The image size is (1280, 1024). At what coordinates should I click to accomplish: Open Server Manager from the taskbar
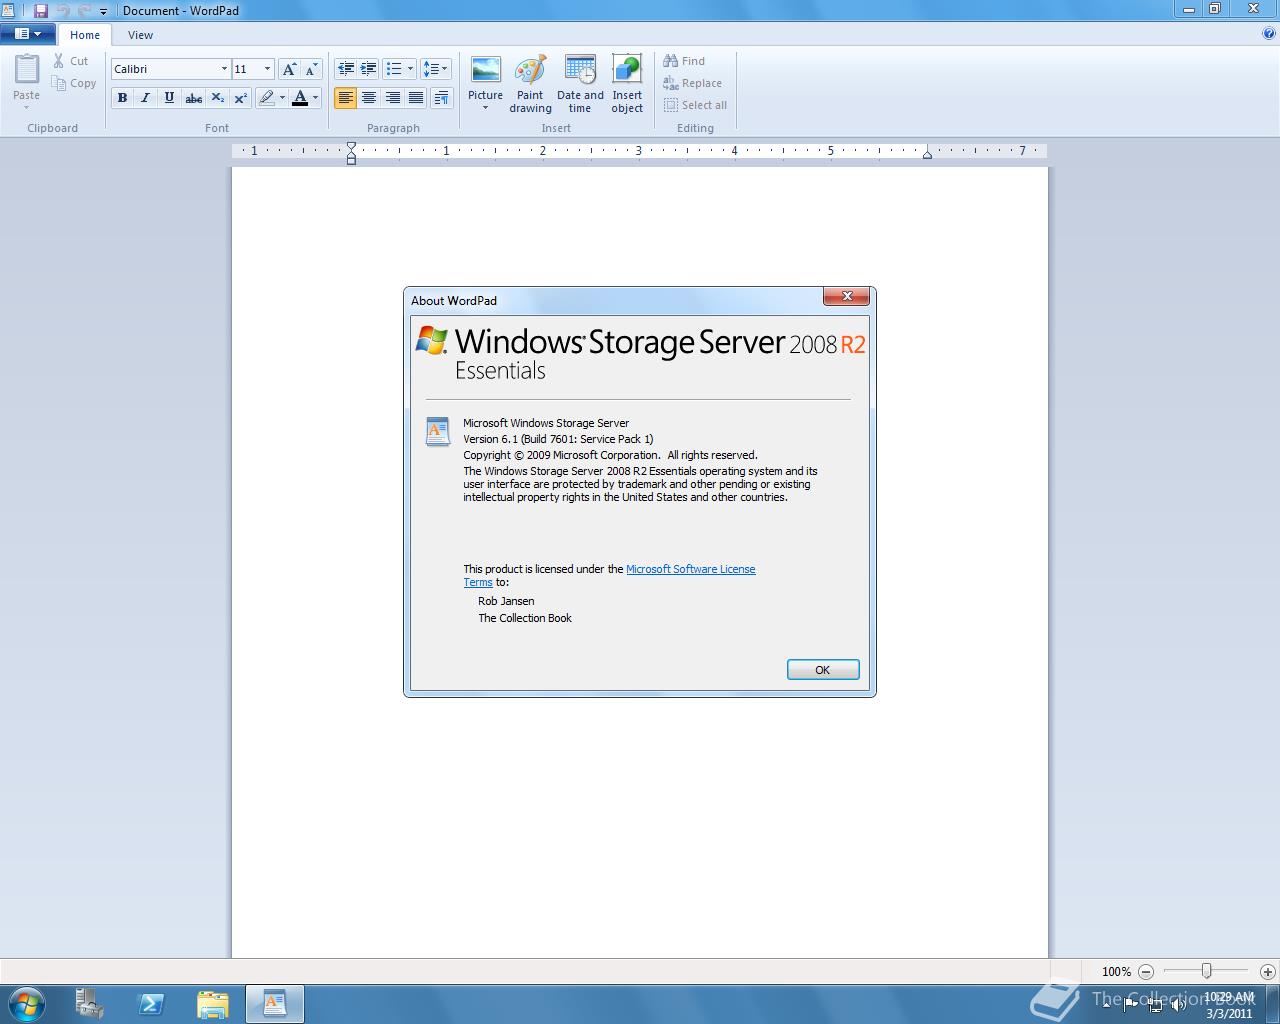(90, 1004)
